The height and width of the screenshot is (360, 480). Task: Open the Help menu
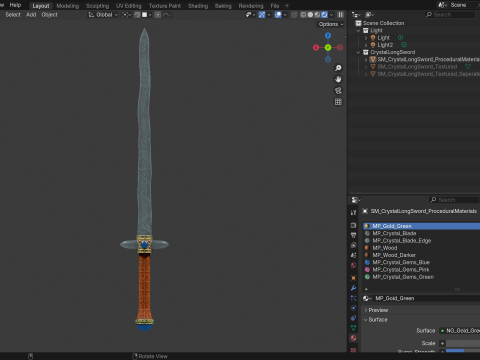pos(15,5)
